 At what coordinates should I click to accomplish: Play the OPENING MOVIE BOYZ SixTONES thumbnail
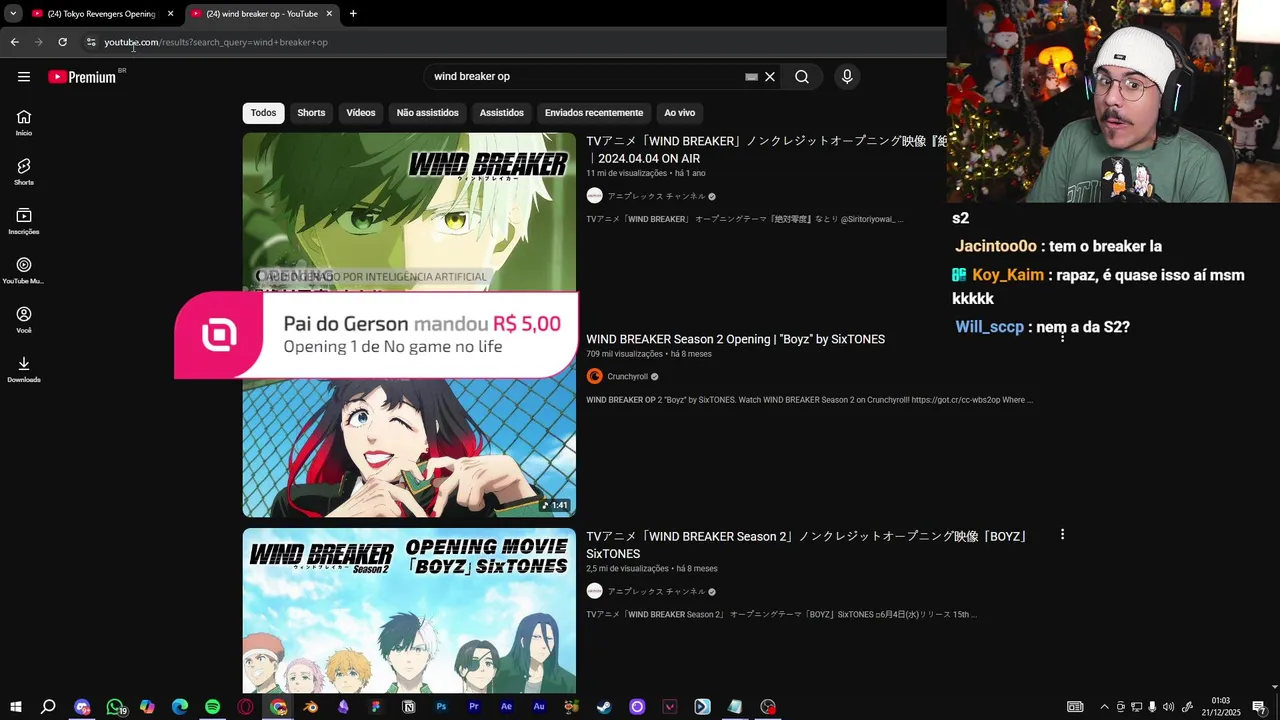click(x=409, y=610)
